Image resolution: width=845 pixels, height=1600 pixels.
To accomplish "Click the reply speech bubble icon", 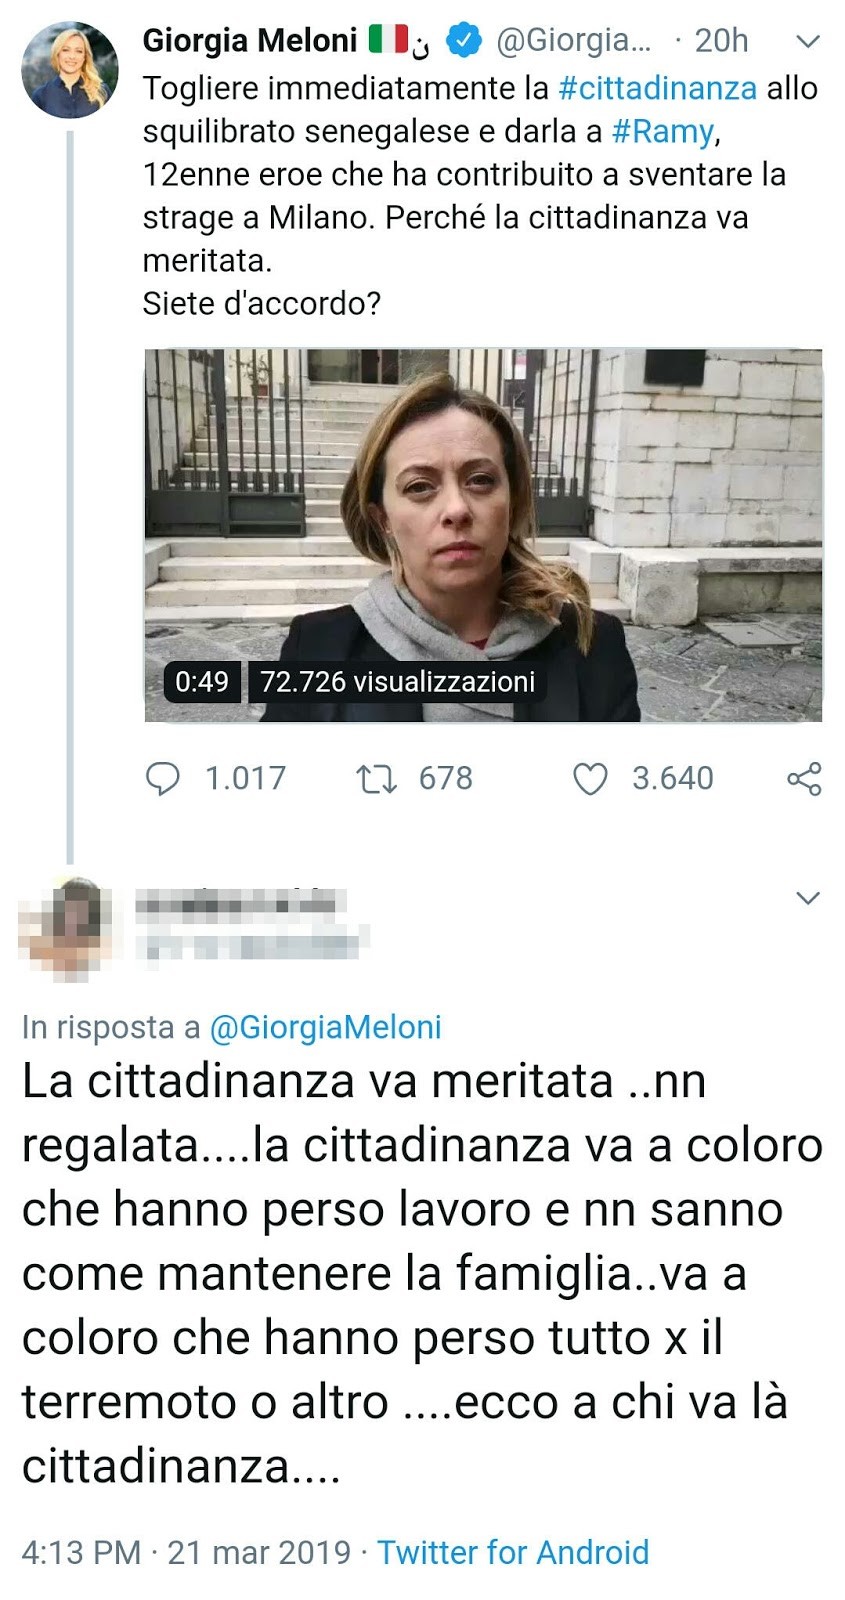I will [x=162, y=778].
